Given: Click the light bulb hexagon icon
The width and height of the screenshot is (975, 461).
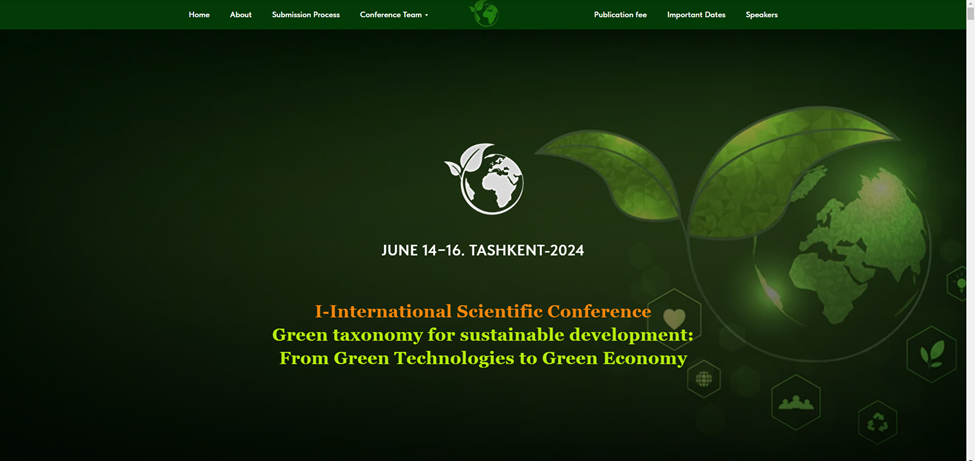Looking at the screenshot, I should tap(961, 284).
